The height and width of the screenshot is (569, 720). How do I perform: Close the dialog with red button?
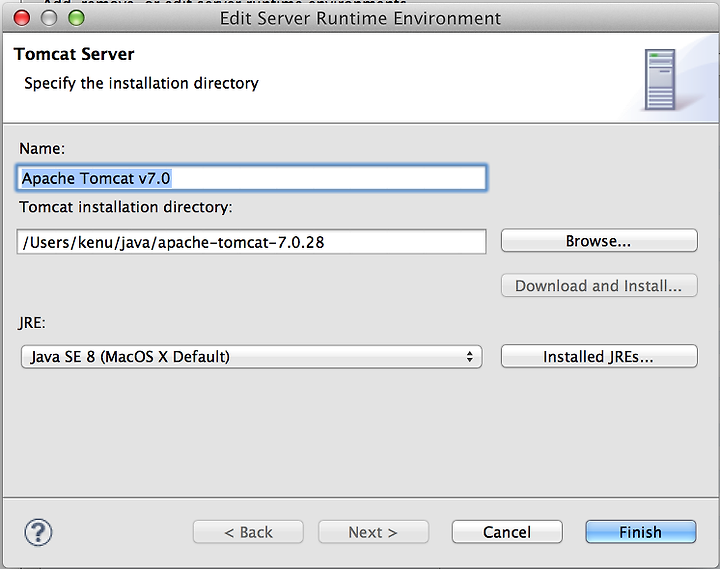(22, 18)
